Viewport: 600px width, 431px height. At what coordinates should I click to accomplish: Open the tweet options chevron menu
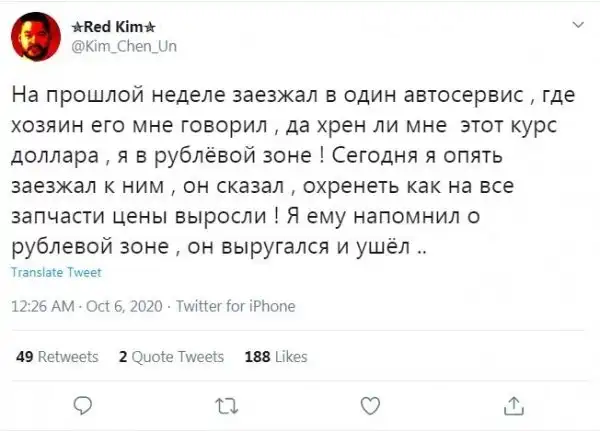576,26
